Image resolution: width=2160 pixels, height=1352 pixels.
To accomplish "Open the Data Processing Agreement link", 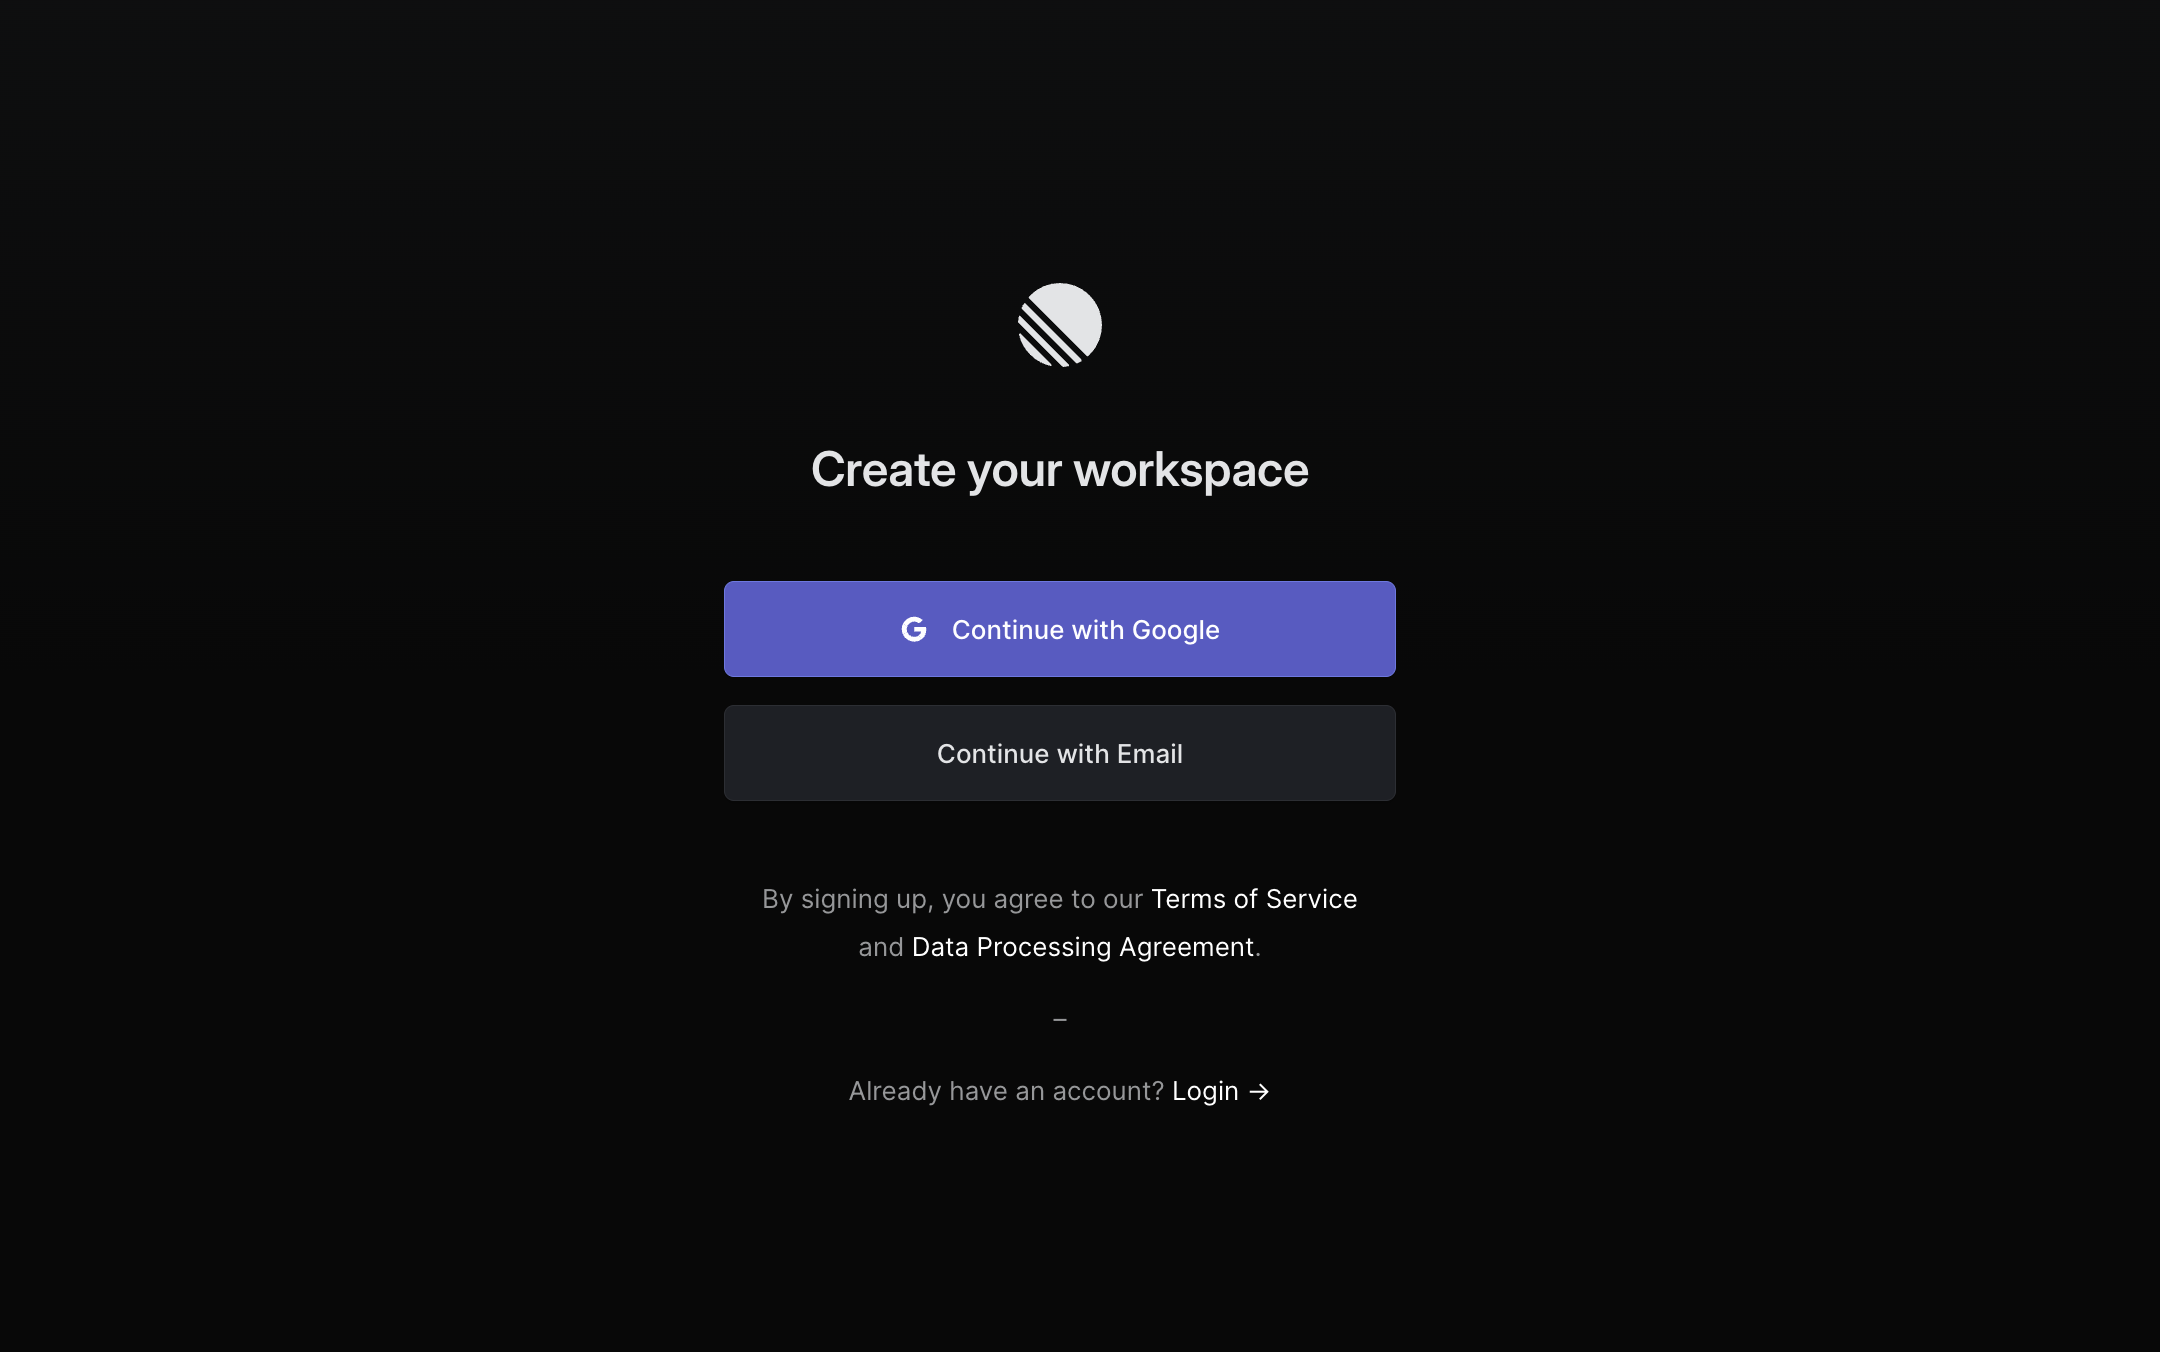I will click(1082, 947).
